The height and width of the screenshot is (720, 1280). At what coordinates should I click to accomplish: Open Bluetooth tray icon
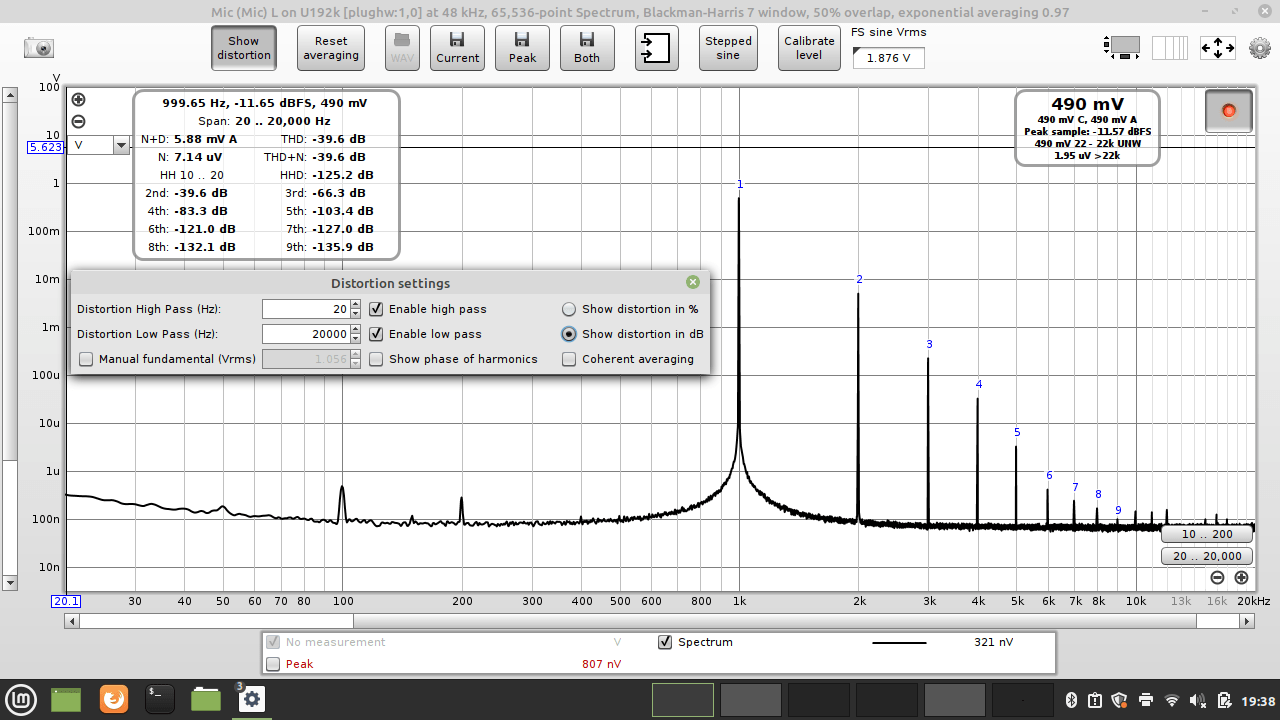[1071, 699]
